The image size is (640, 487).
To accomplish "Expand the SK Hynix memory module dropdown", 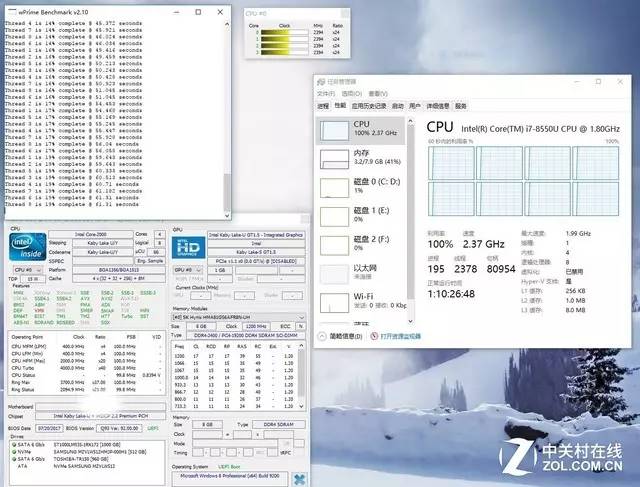I will coord(302,317).
